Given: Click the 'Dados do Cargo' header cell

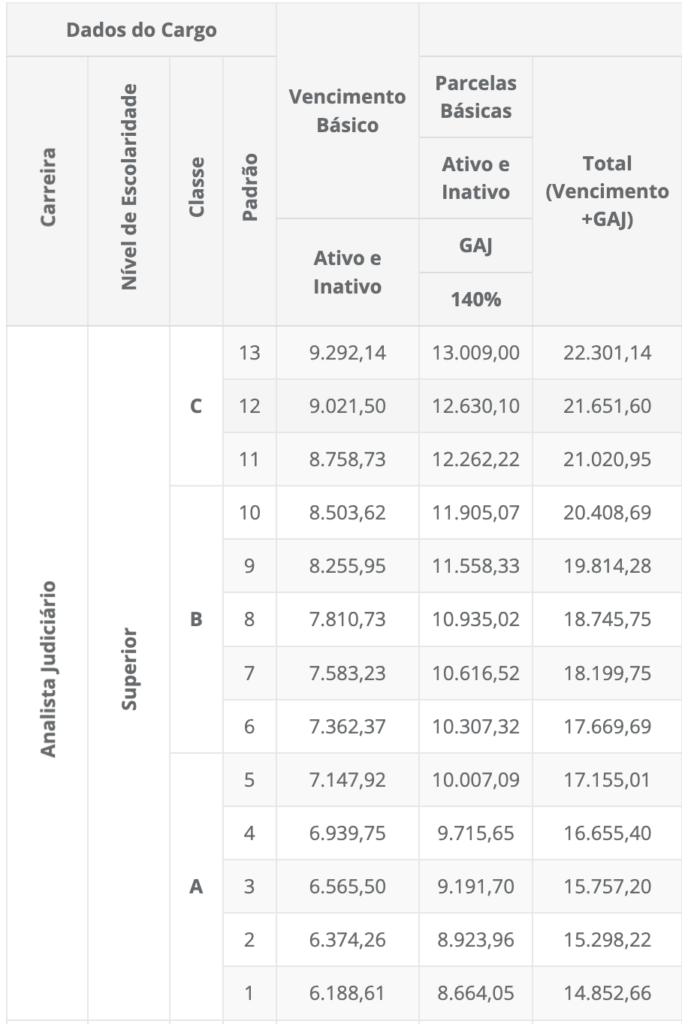Looking at the screenshot, I should click(141, 30).
